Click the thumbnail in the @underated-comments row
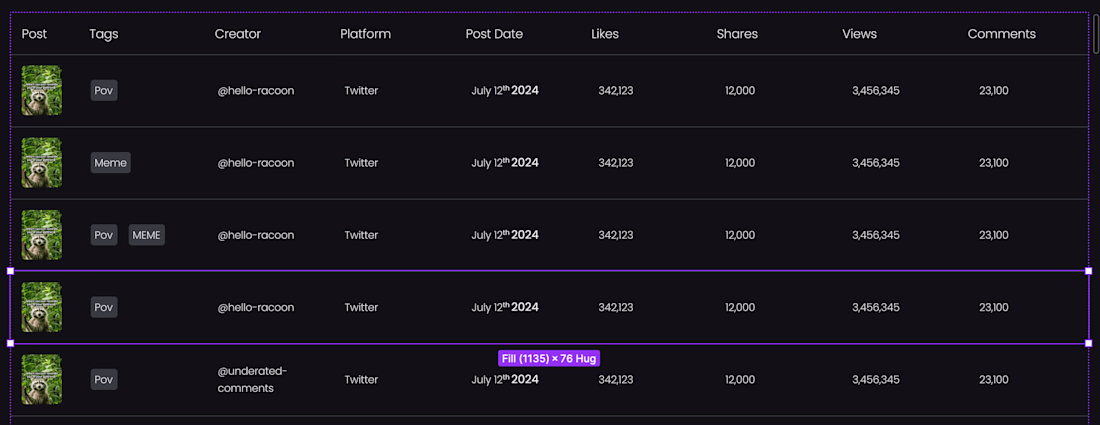Image resolution: width=1100 pixels, height=425 pixels. (x=42, y=379)
